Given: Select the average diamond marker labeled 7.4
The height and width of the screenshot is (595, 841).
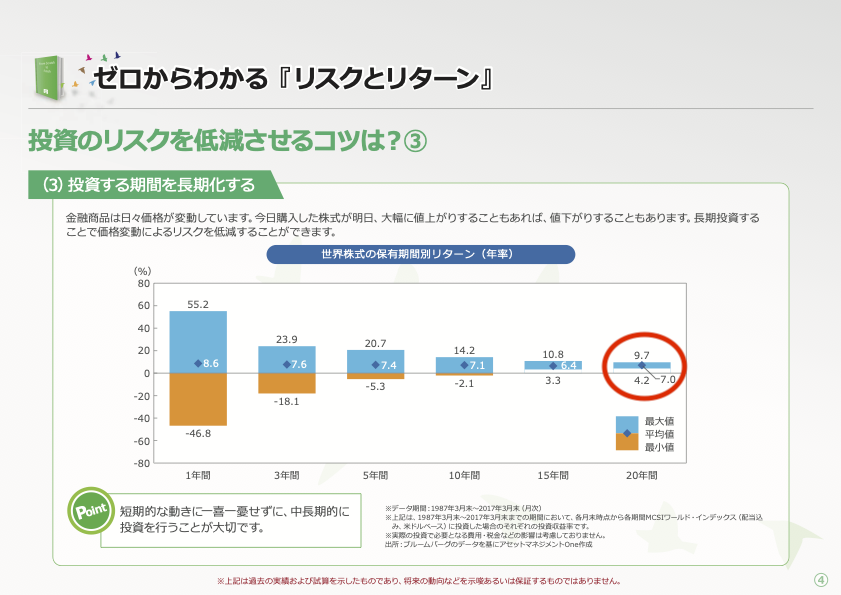Looking at the screenshot, I should point(375,365).
